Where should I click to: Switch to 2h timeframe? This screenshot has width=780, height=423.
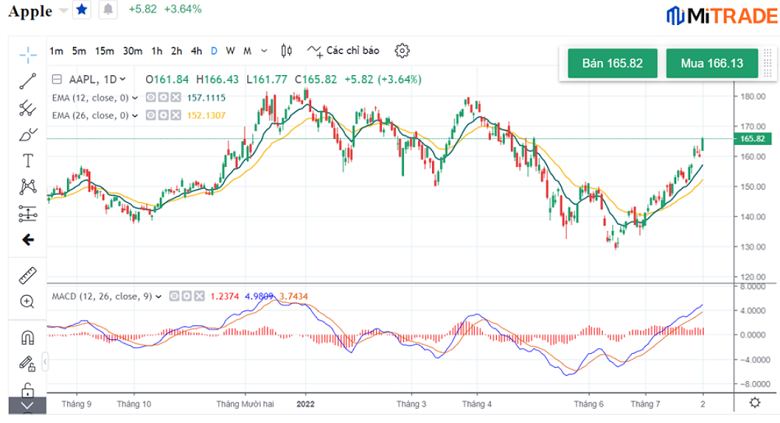click(x=177, y=51)
